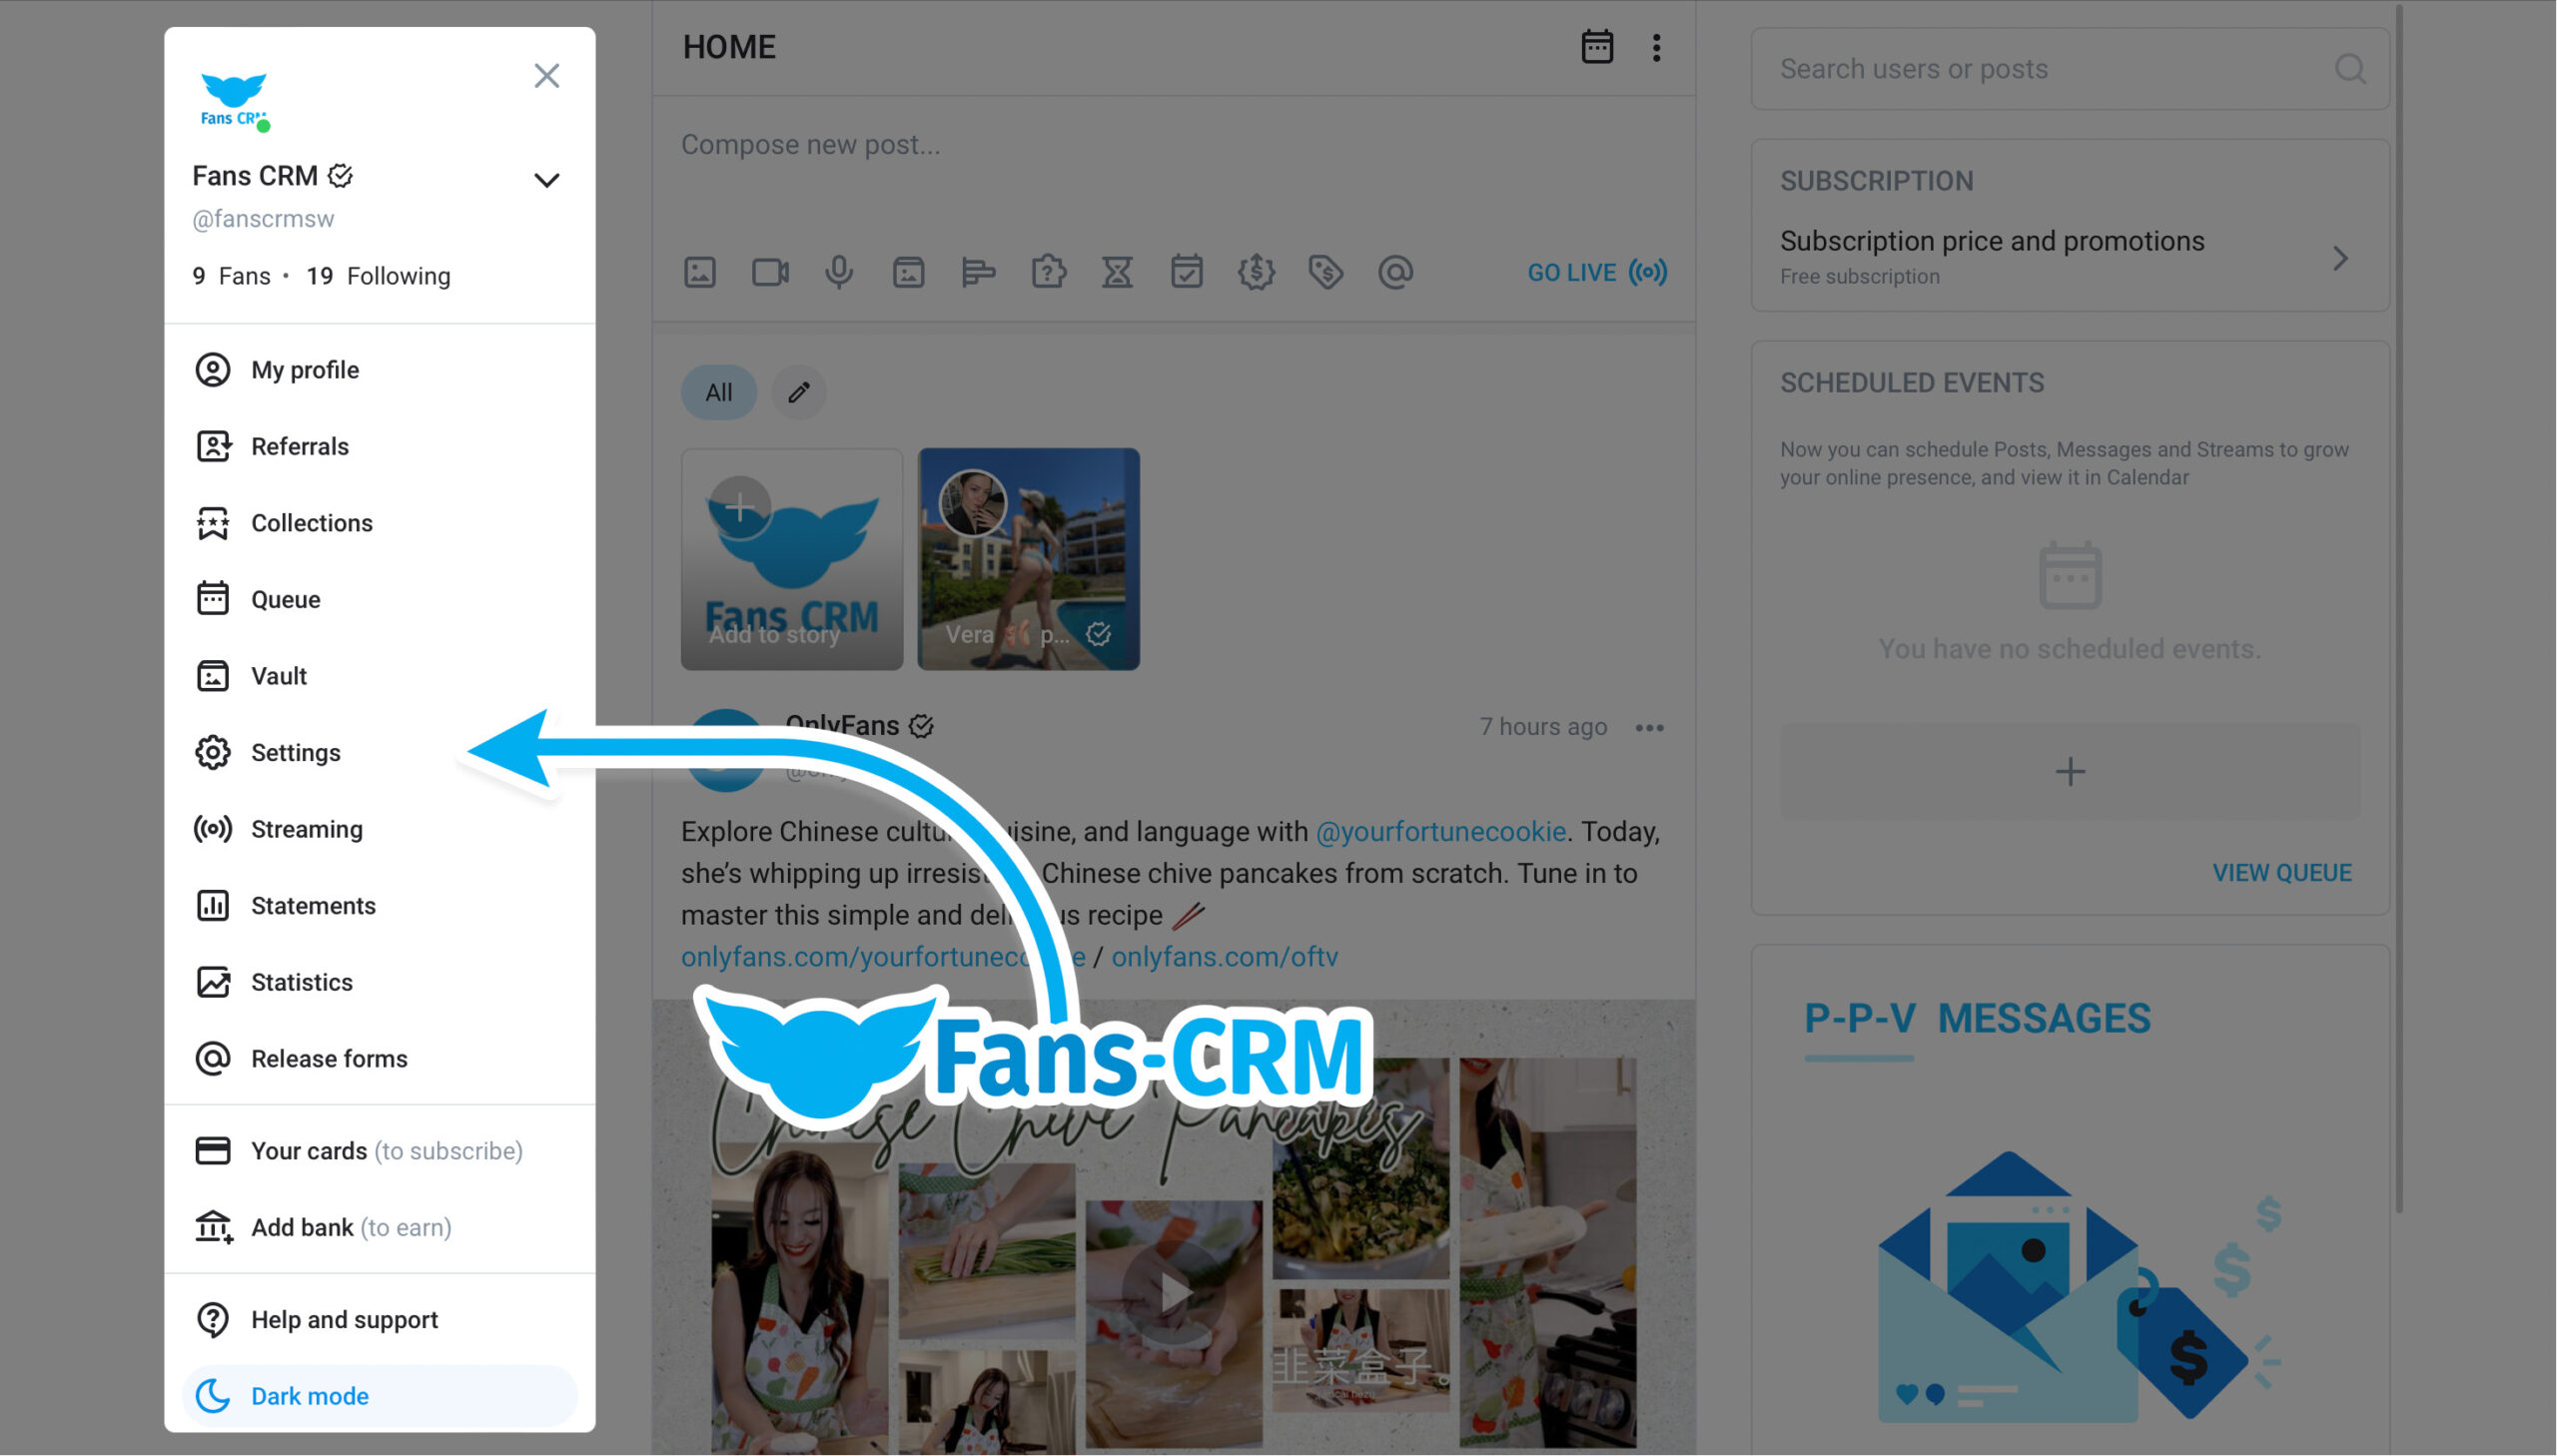Click the tag/label icon in post composer

pos(1324,271)
